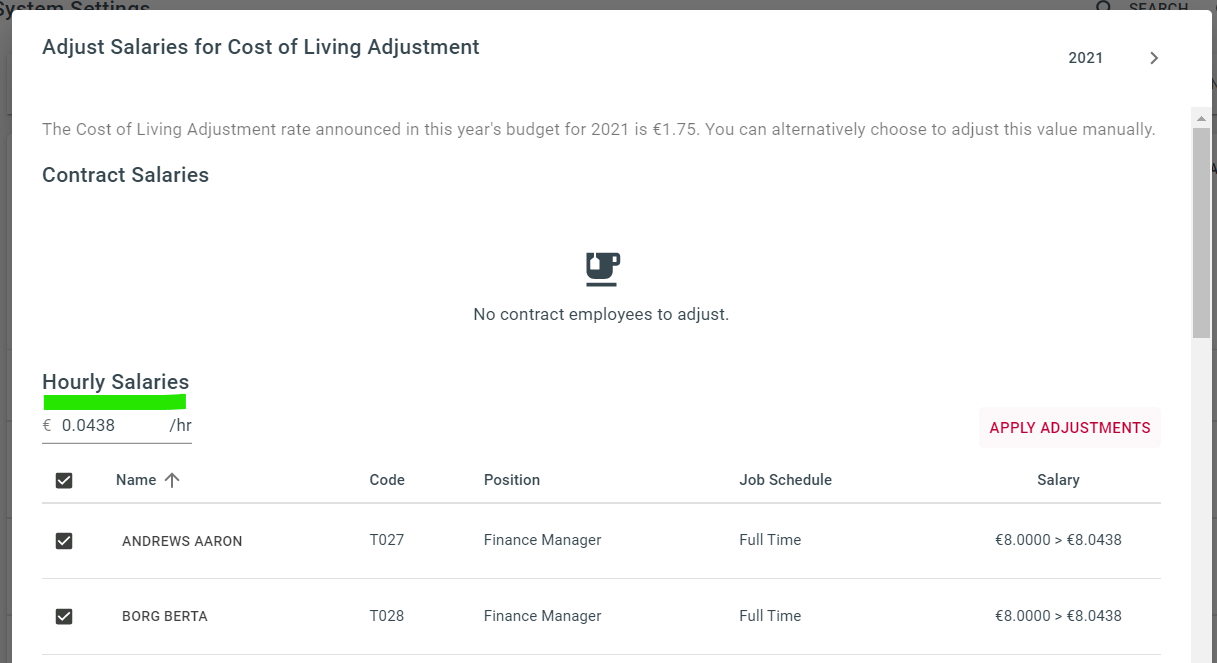Click the dialog's vertical scrollbar thumb
Image resolution: width=1217 pixels, height=663 pixels.
click(x=1201, y=233)
